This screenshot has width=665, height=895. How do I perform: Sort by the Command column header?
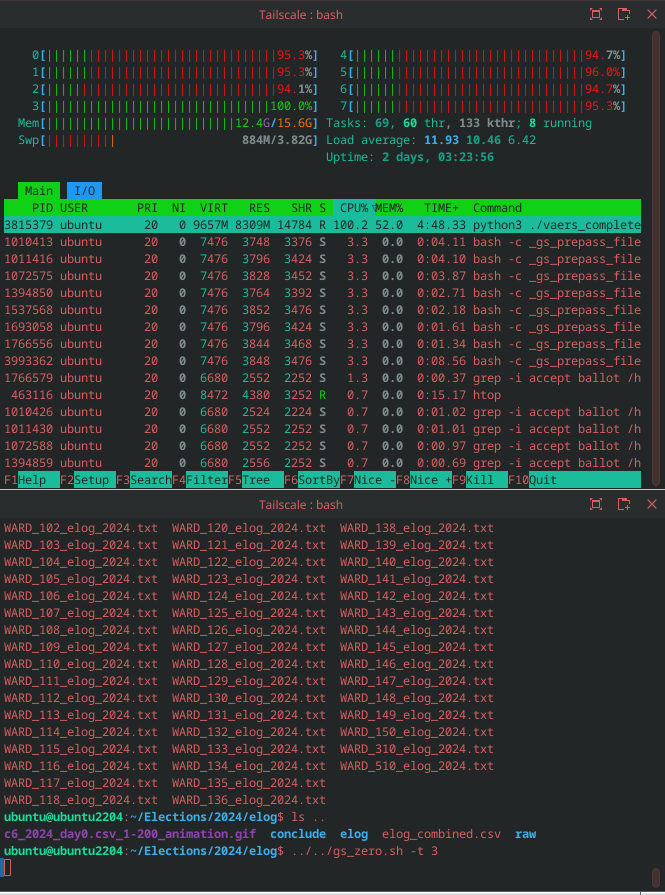(x=497, y=208)
